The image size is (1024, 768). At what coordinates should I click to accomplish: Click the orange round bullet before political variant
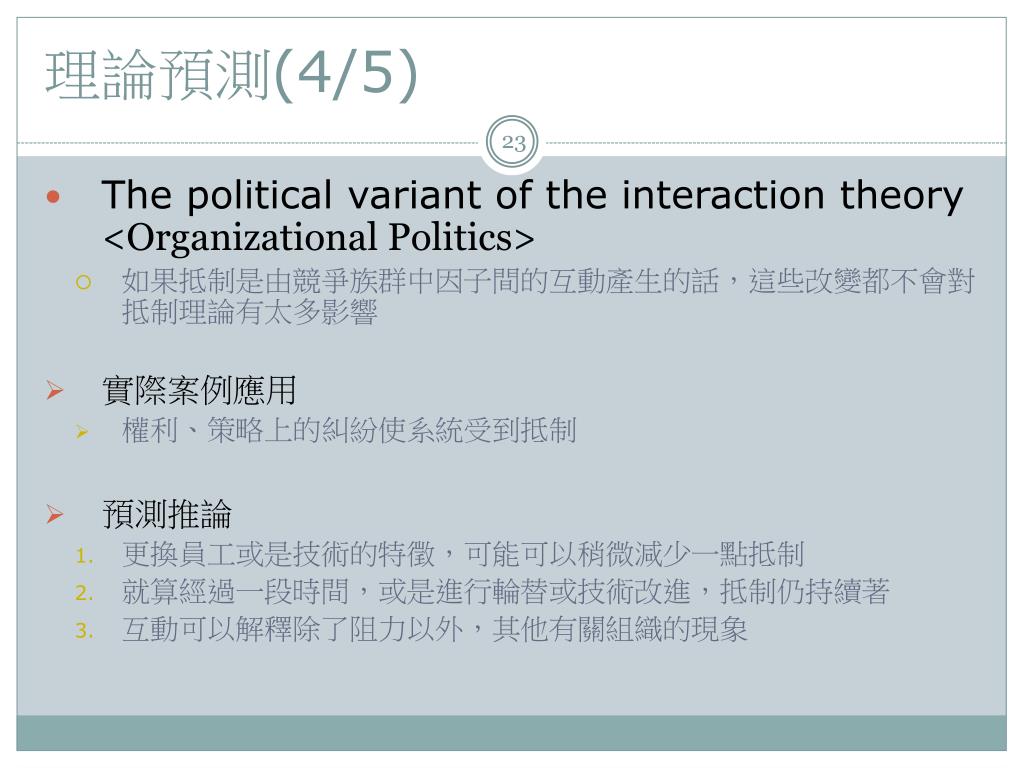click(54, 196)
